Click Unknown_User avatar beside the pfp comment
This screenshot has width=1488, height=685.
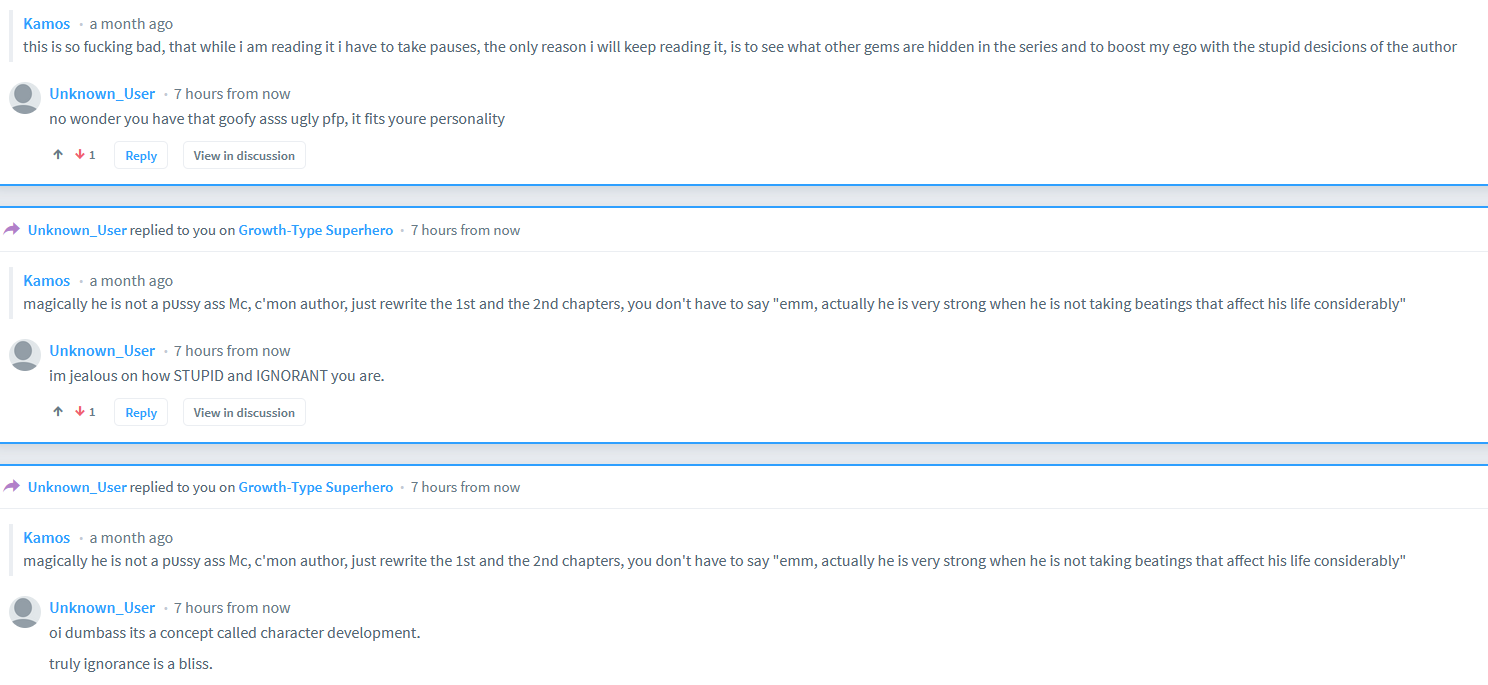(x=25, y=98)
